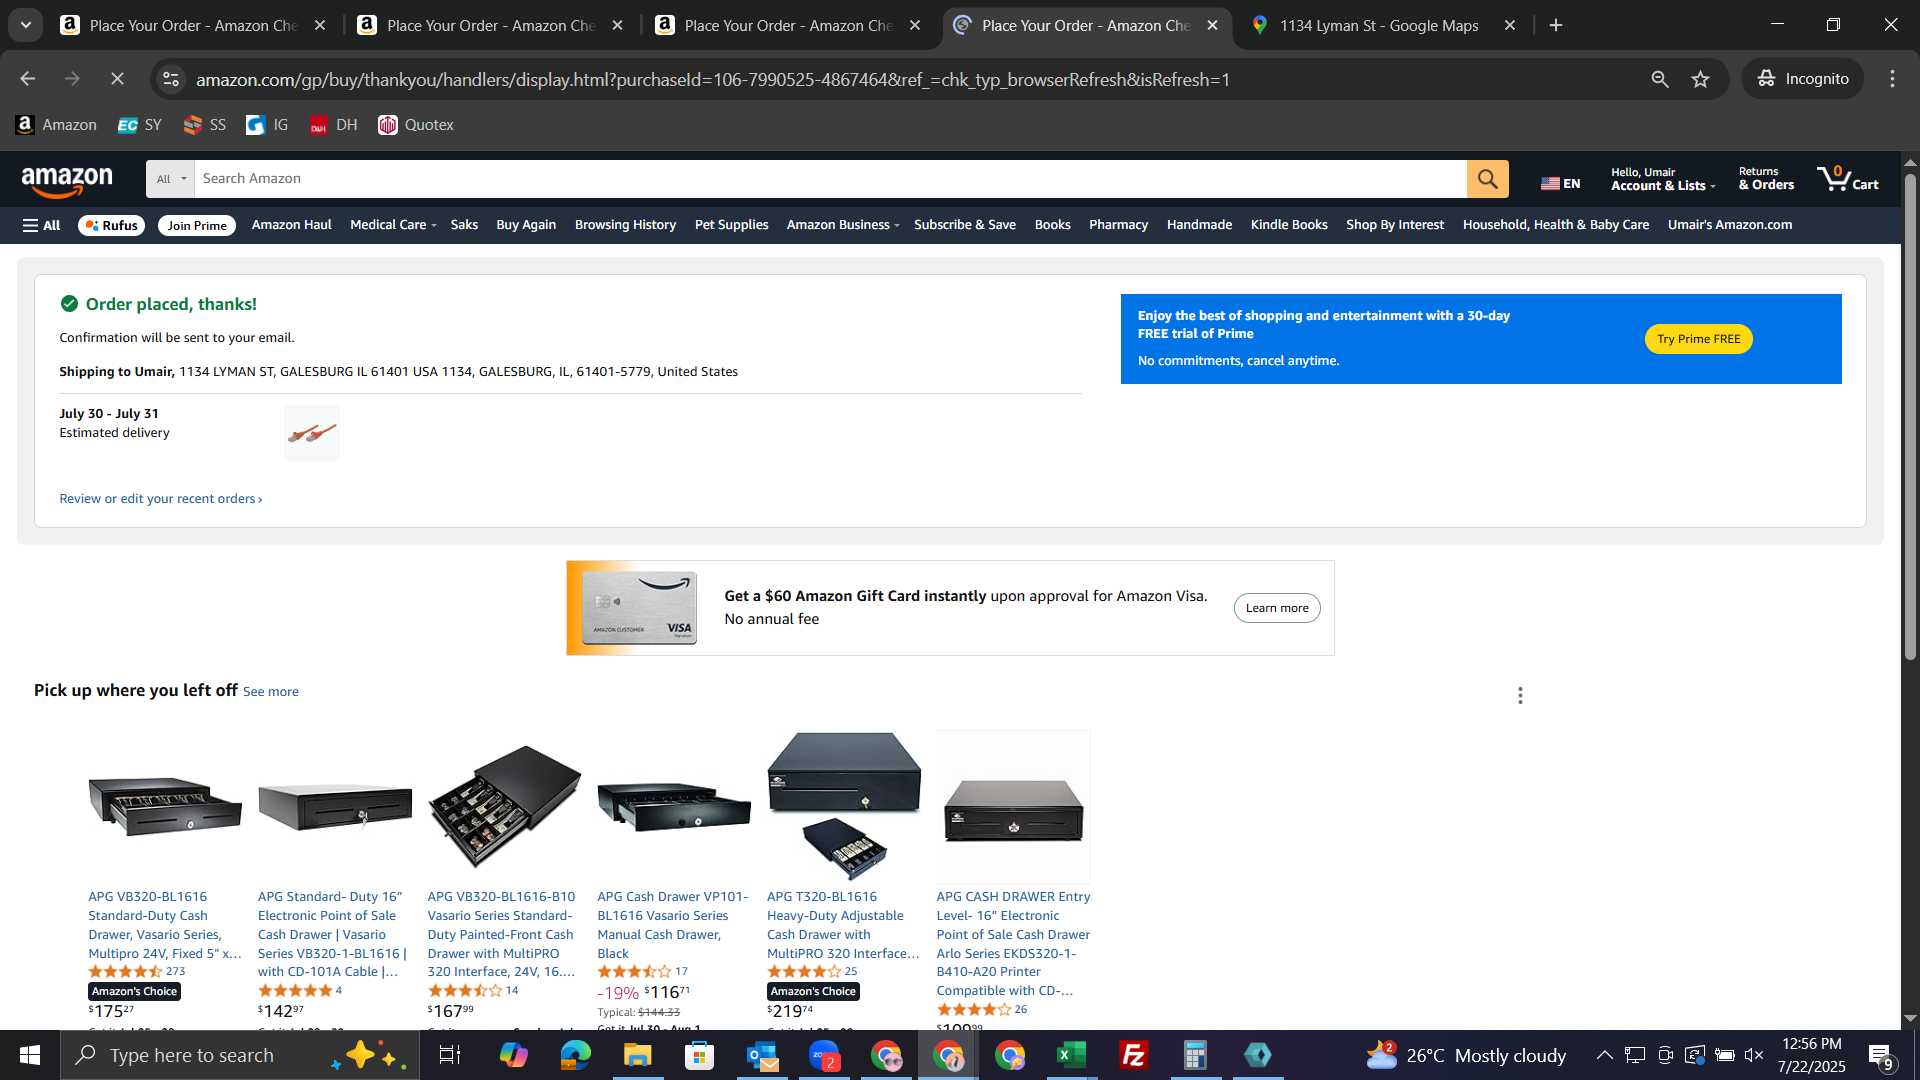
Task: Expand Amazon Business dropdown
Action: pos(842,225)
